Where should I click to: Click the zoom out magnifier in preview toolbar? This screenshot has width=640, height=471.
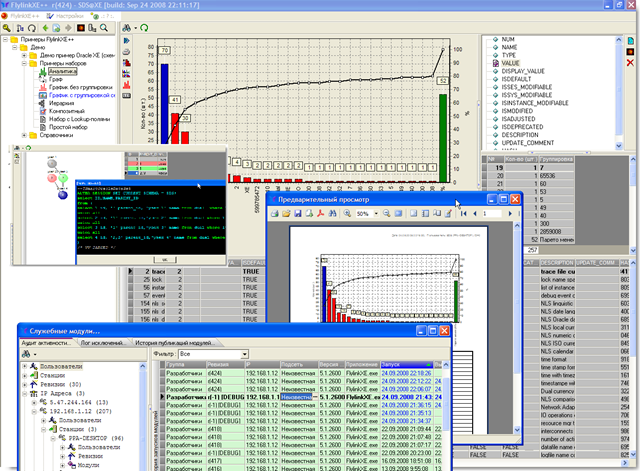click(x=386, y=213)
